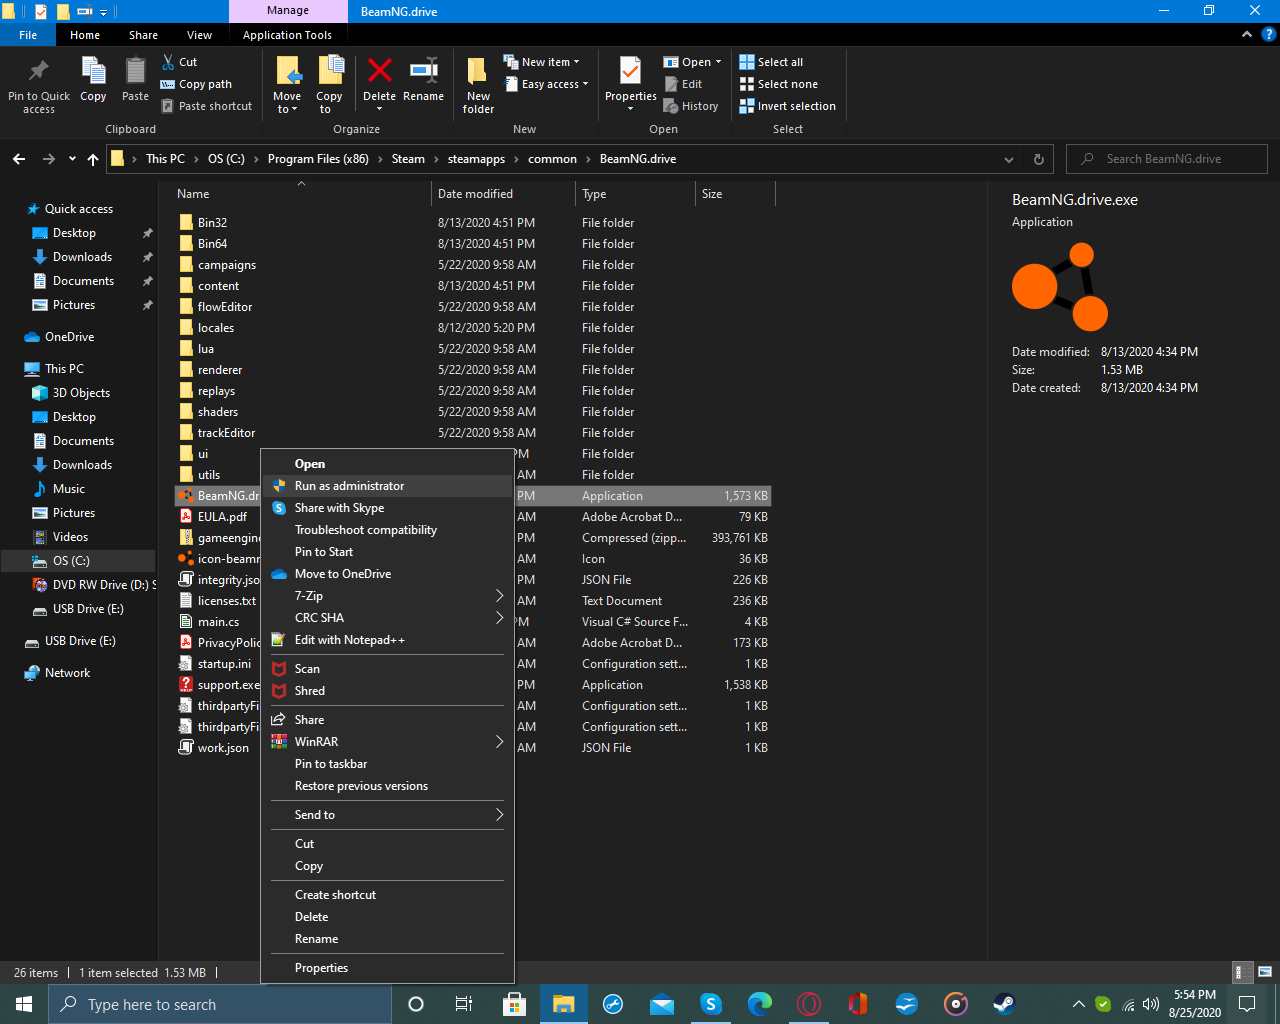Click the Properties checkmark icon in ribbon
This screenshot has height=1024, width=1280.
[630, 71]
